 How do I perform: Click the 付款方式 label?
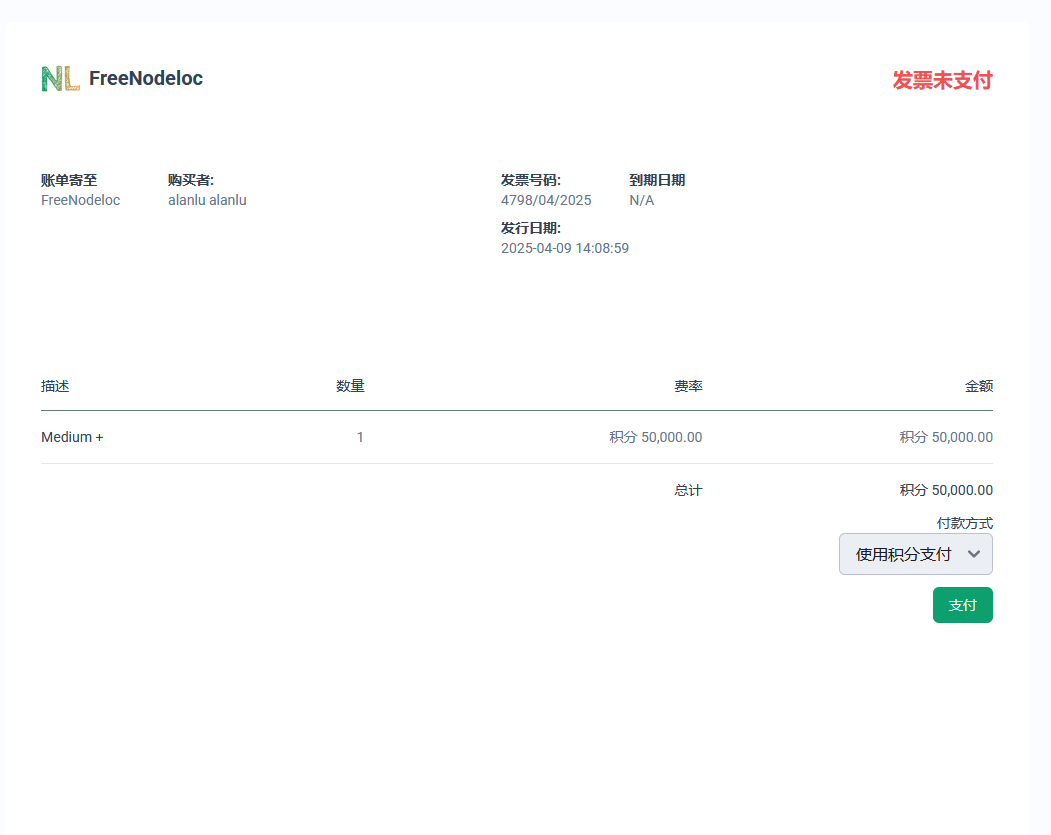tap(965, 523)
